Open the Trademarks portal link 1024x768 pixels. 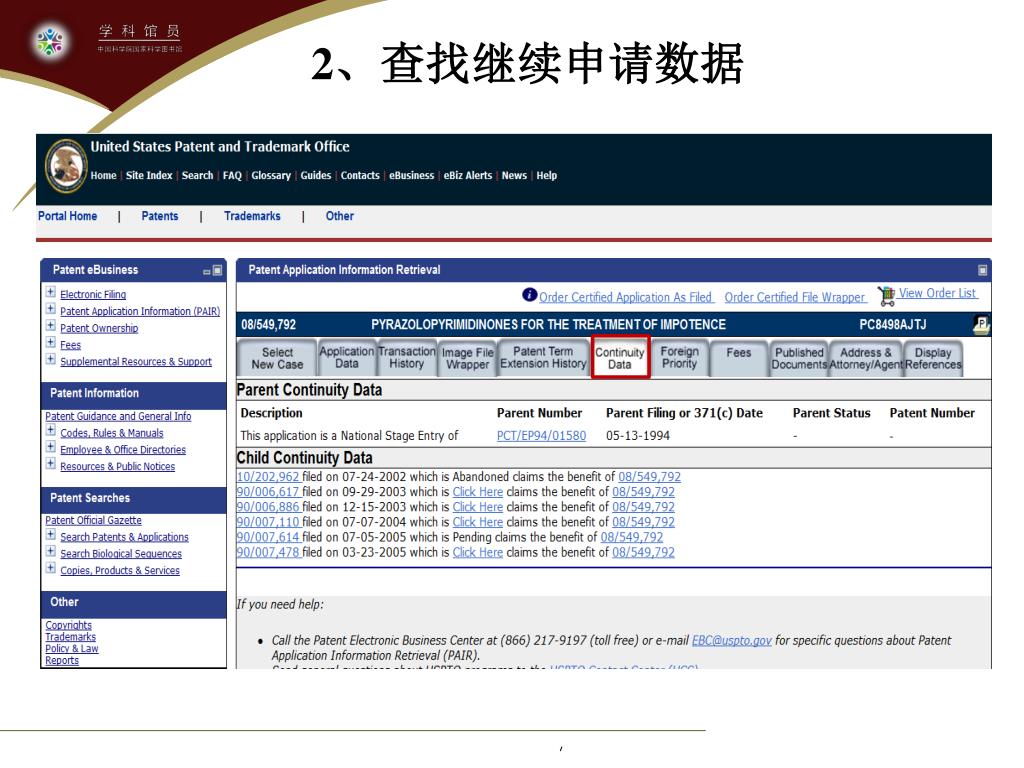(252, 216)
